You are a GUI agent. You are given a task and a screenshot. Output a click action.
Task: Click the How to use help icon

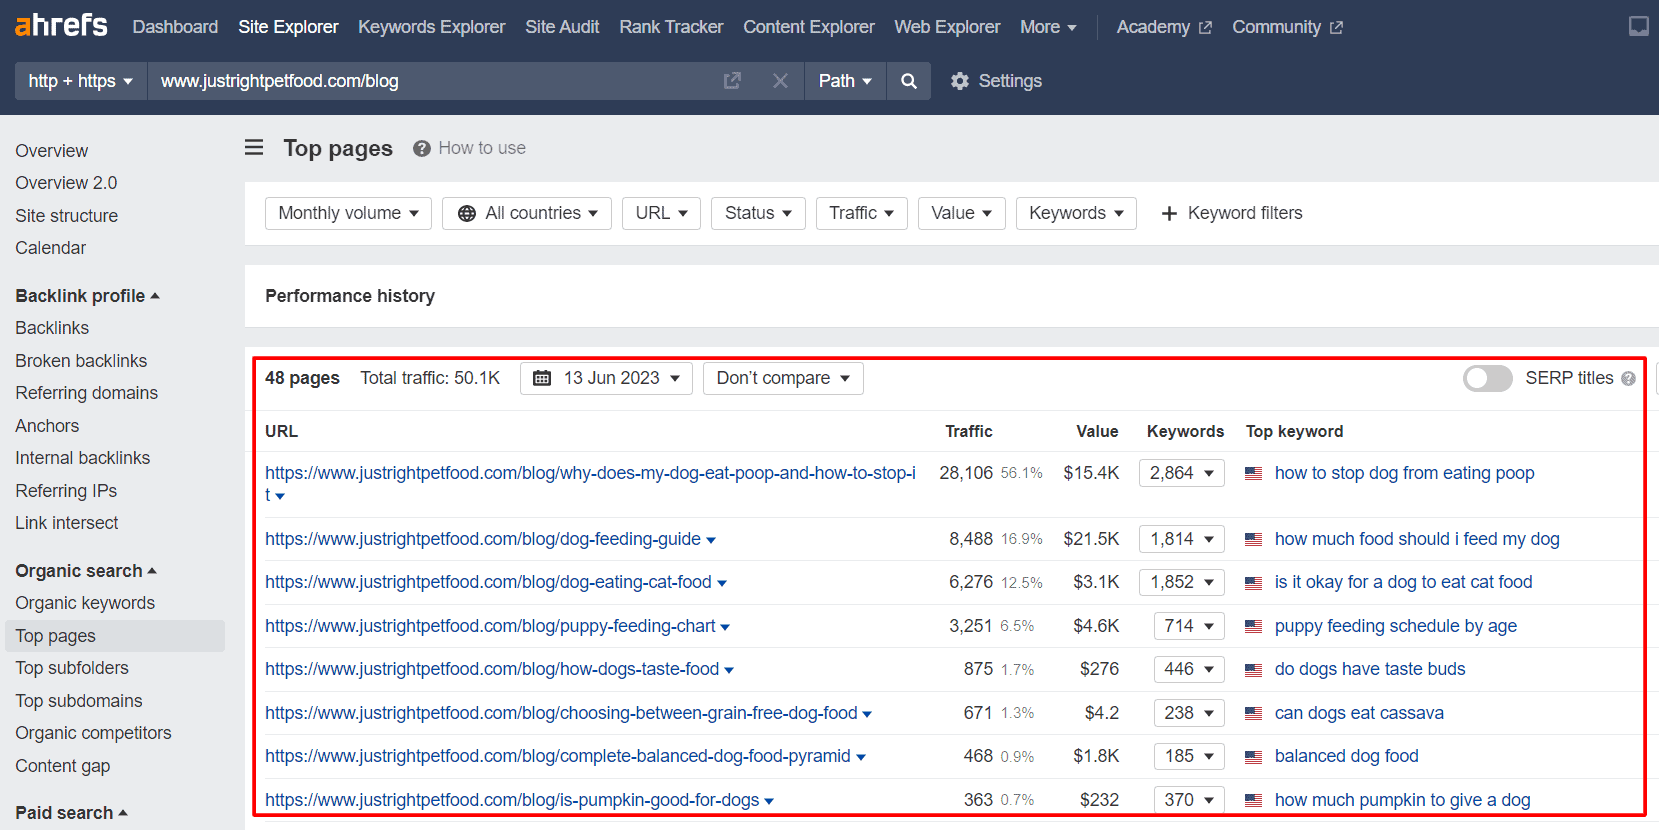coord(422,148)
